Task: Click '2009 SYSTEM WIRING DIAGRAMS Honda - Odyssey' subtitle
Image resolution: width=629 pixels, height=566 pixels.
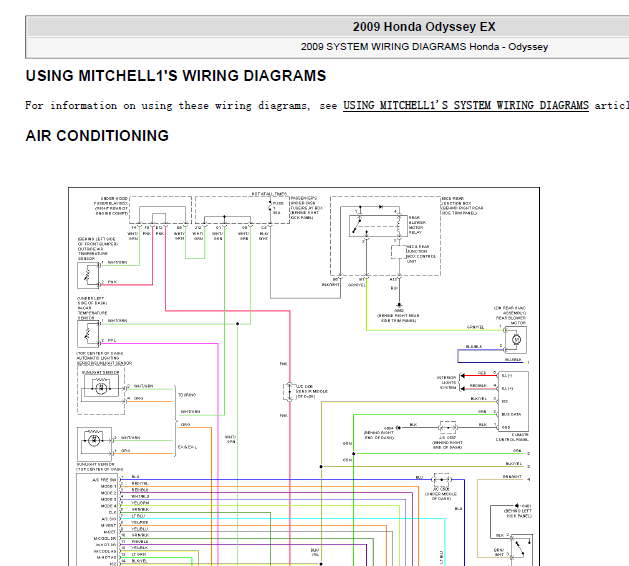Action: tap(424, 47)
